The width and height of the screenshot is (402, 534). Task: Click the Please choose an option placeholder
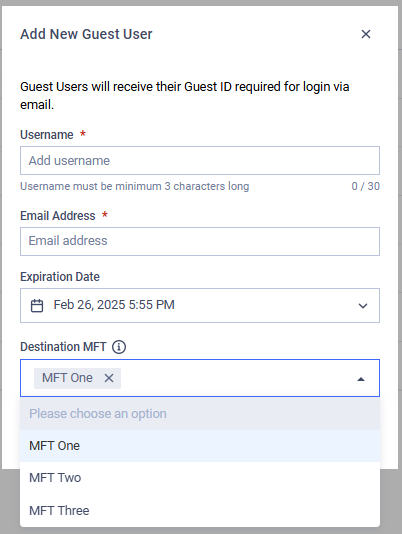pos(98,413)
